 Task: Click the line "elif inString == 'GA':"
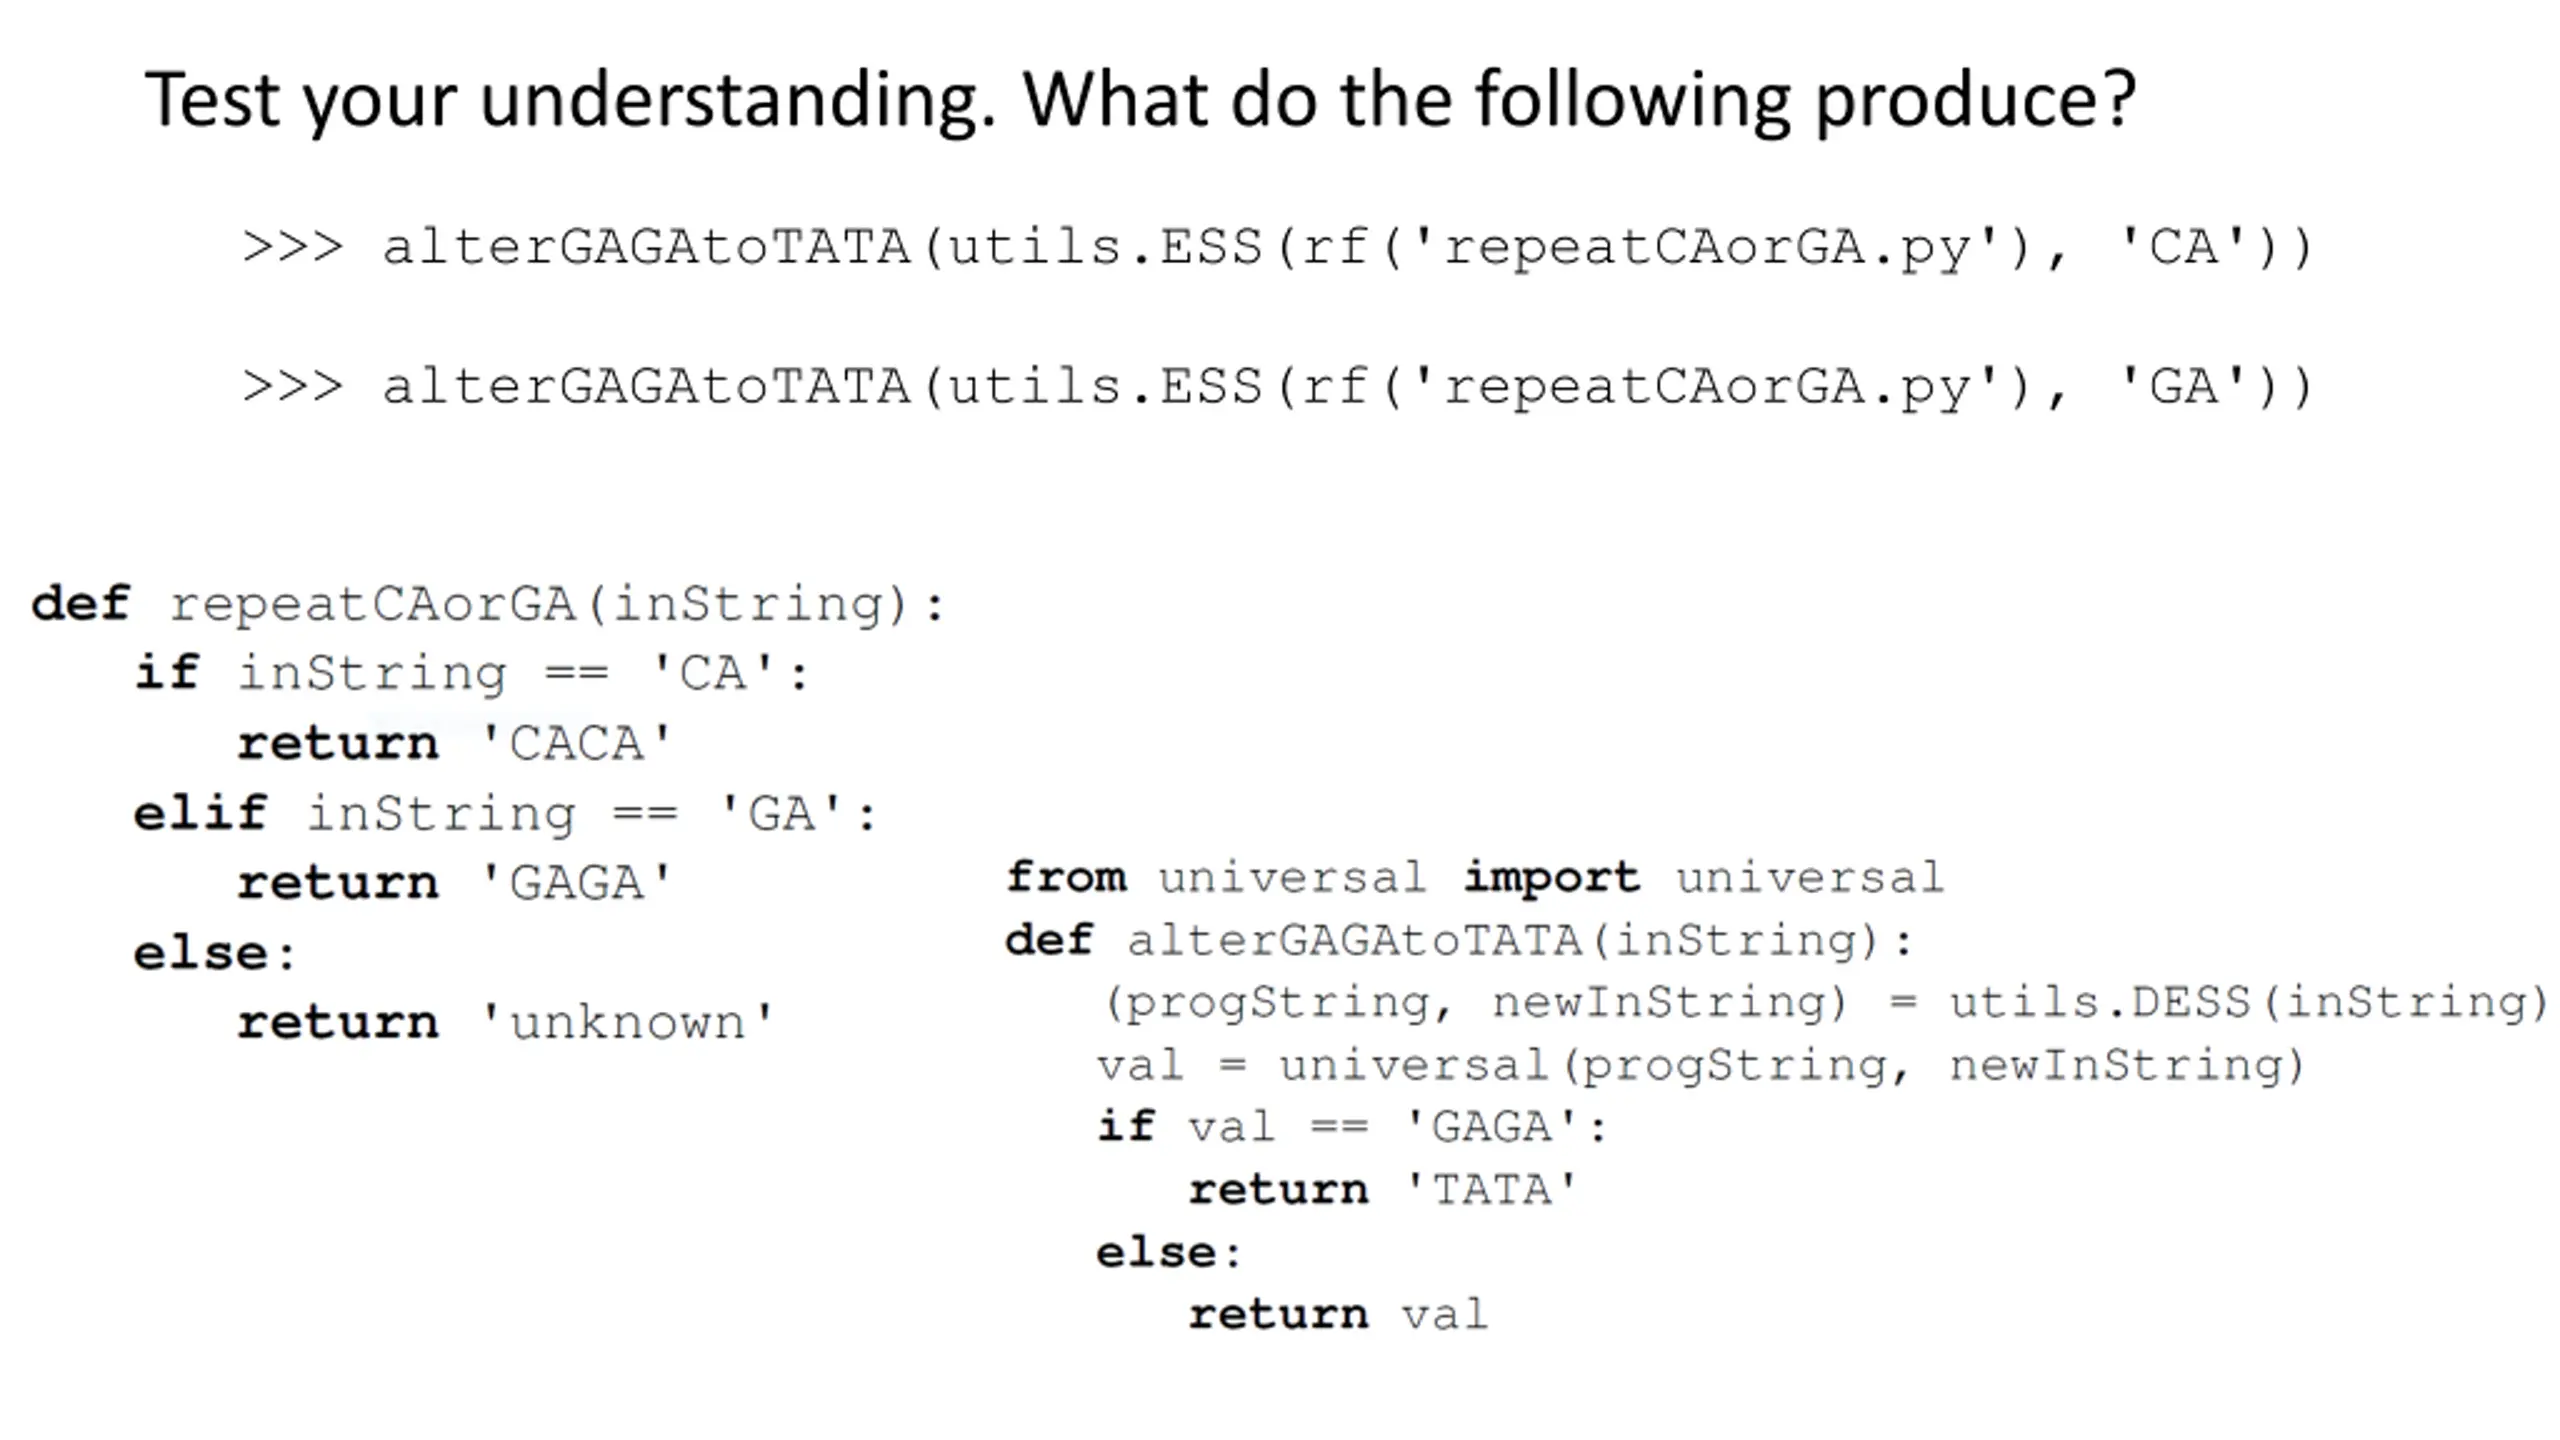click(505, 813)
